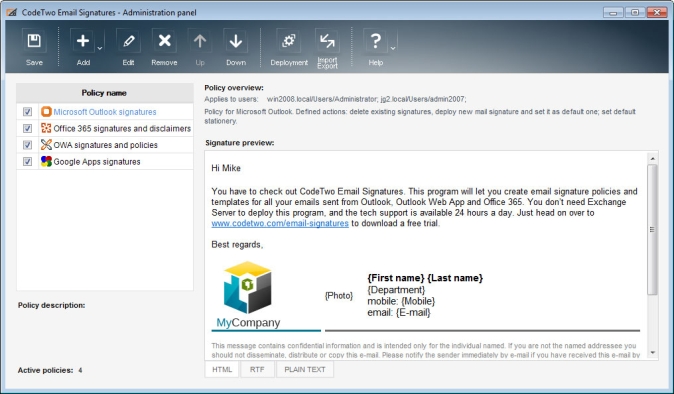Click the Policy name column header
The width and height of the screenshot is (674, 394).
tap(105, 93)
